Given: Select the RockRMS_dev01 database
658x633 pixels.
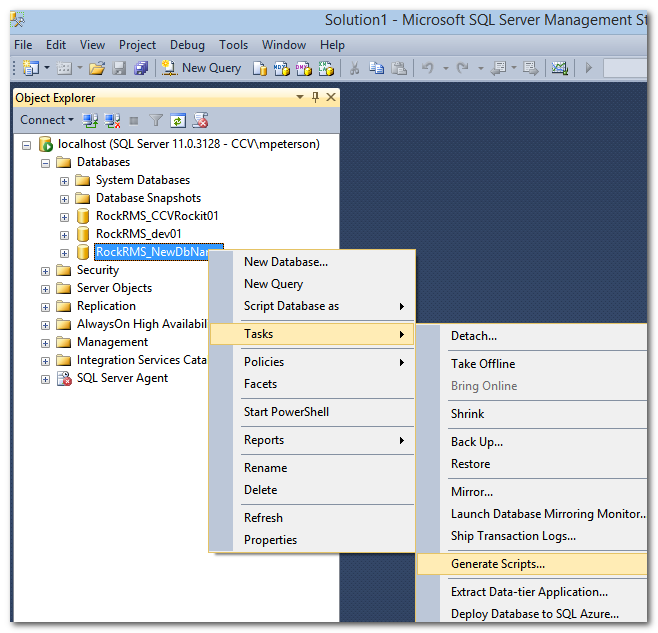Looking at the screenshot, I should 138,234.
